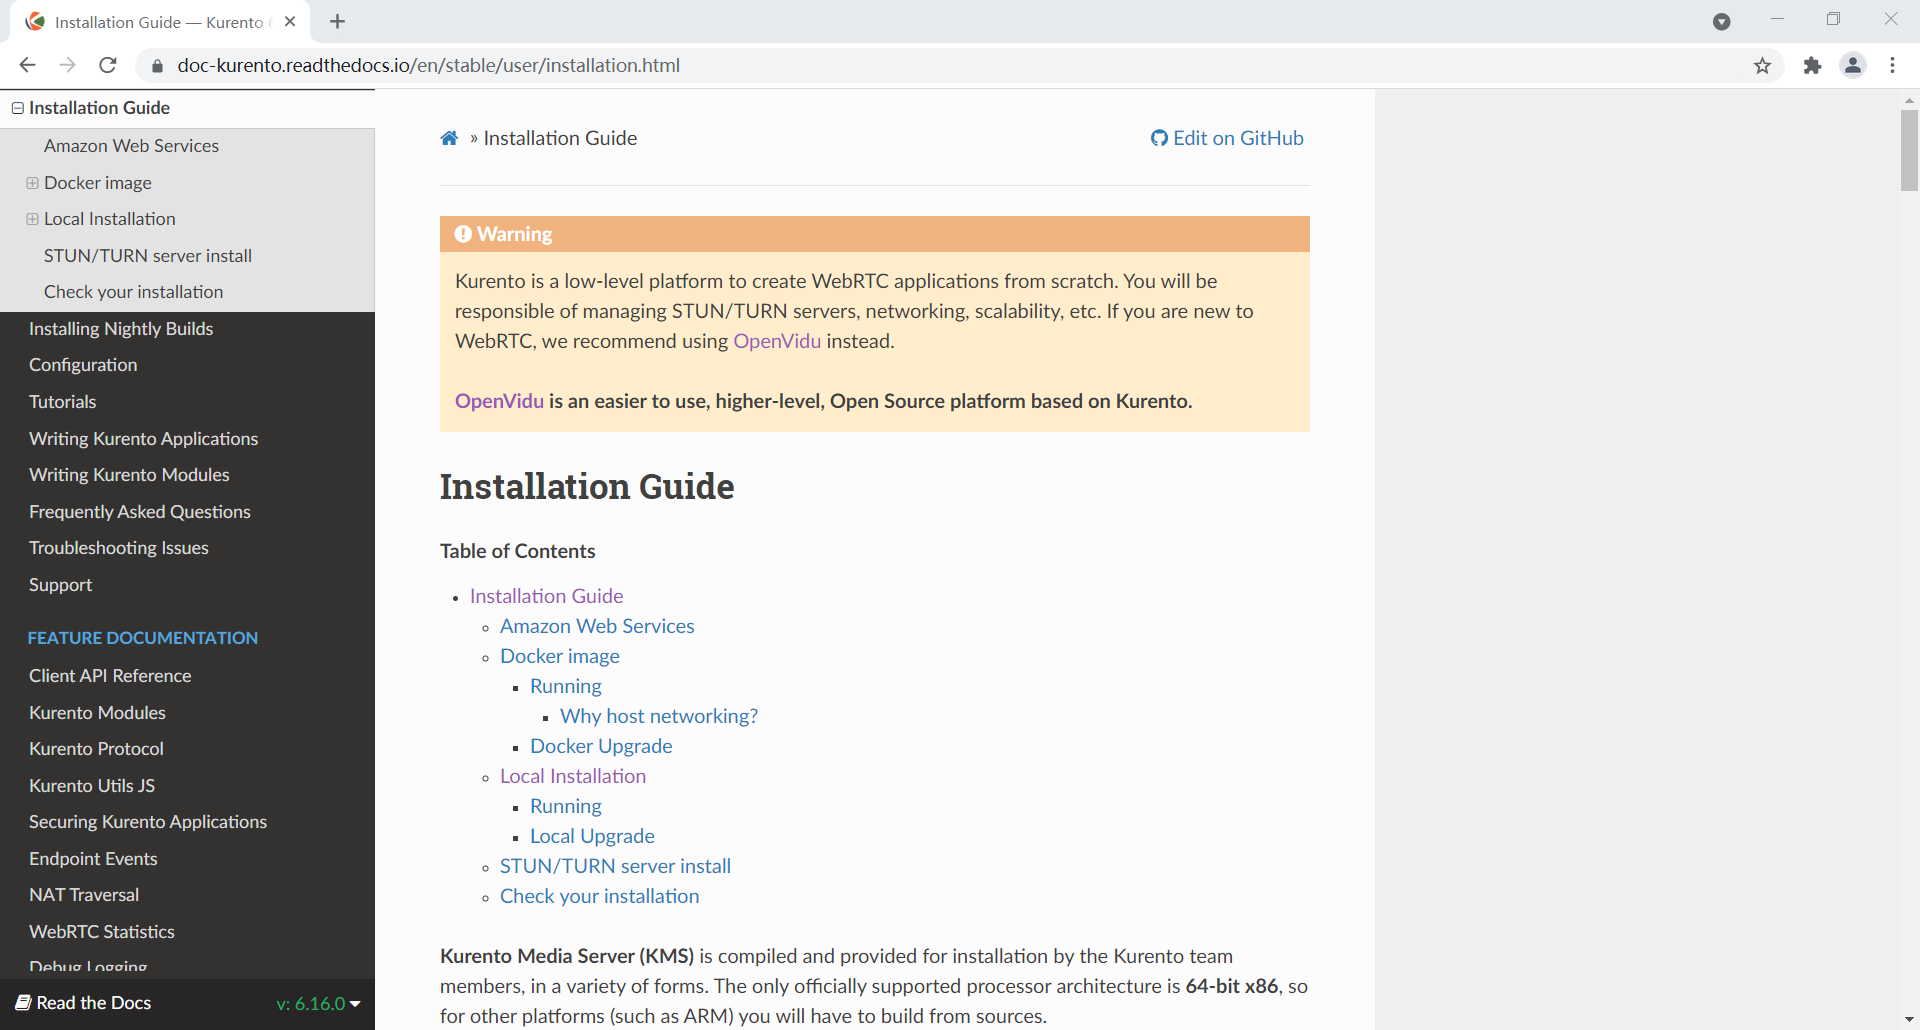Open Kurento Protocol page
Screen dimensions: 1920x1030
pos(96,749)
